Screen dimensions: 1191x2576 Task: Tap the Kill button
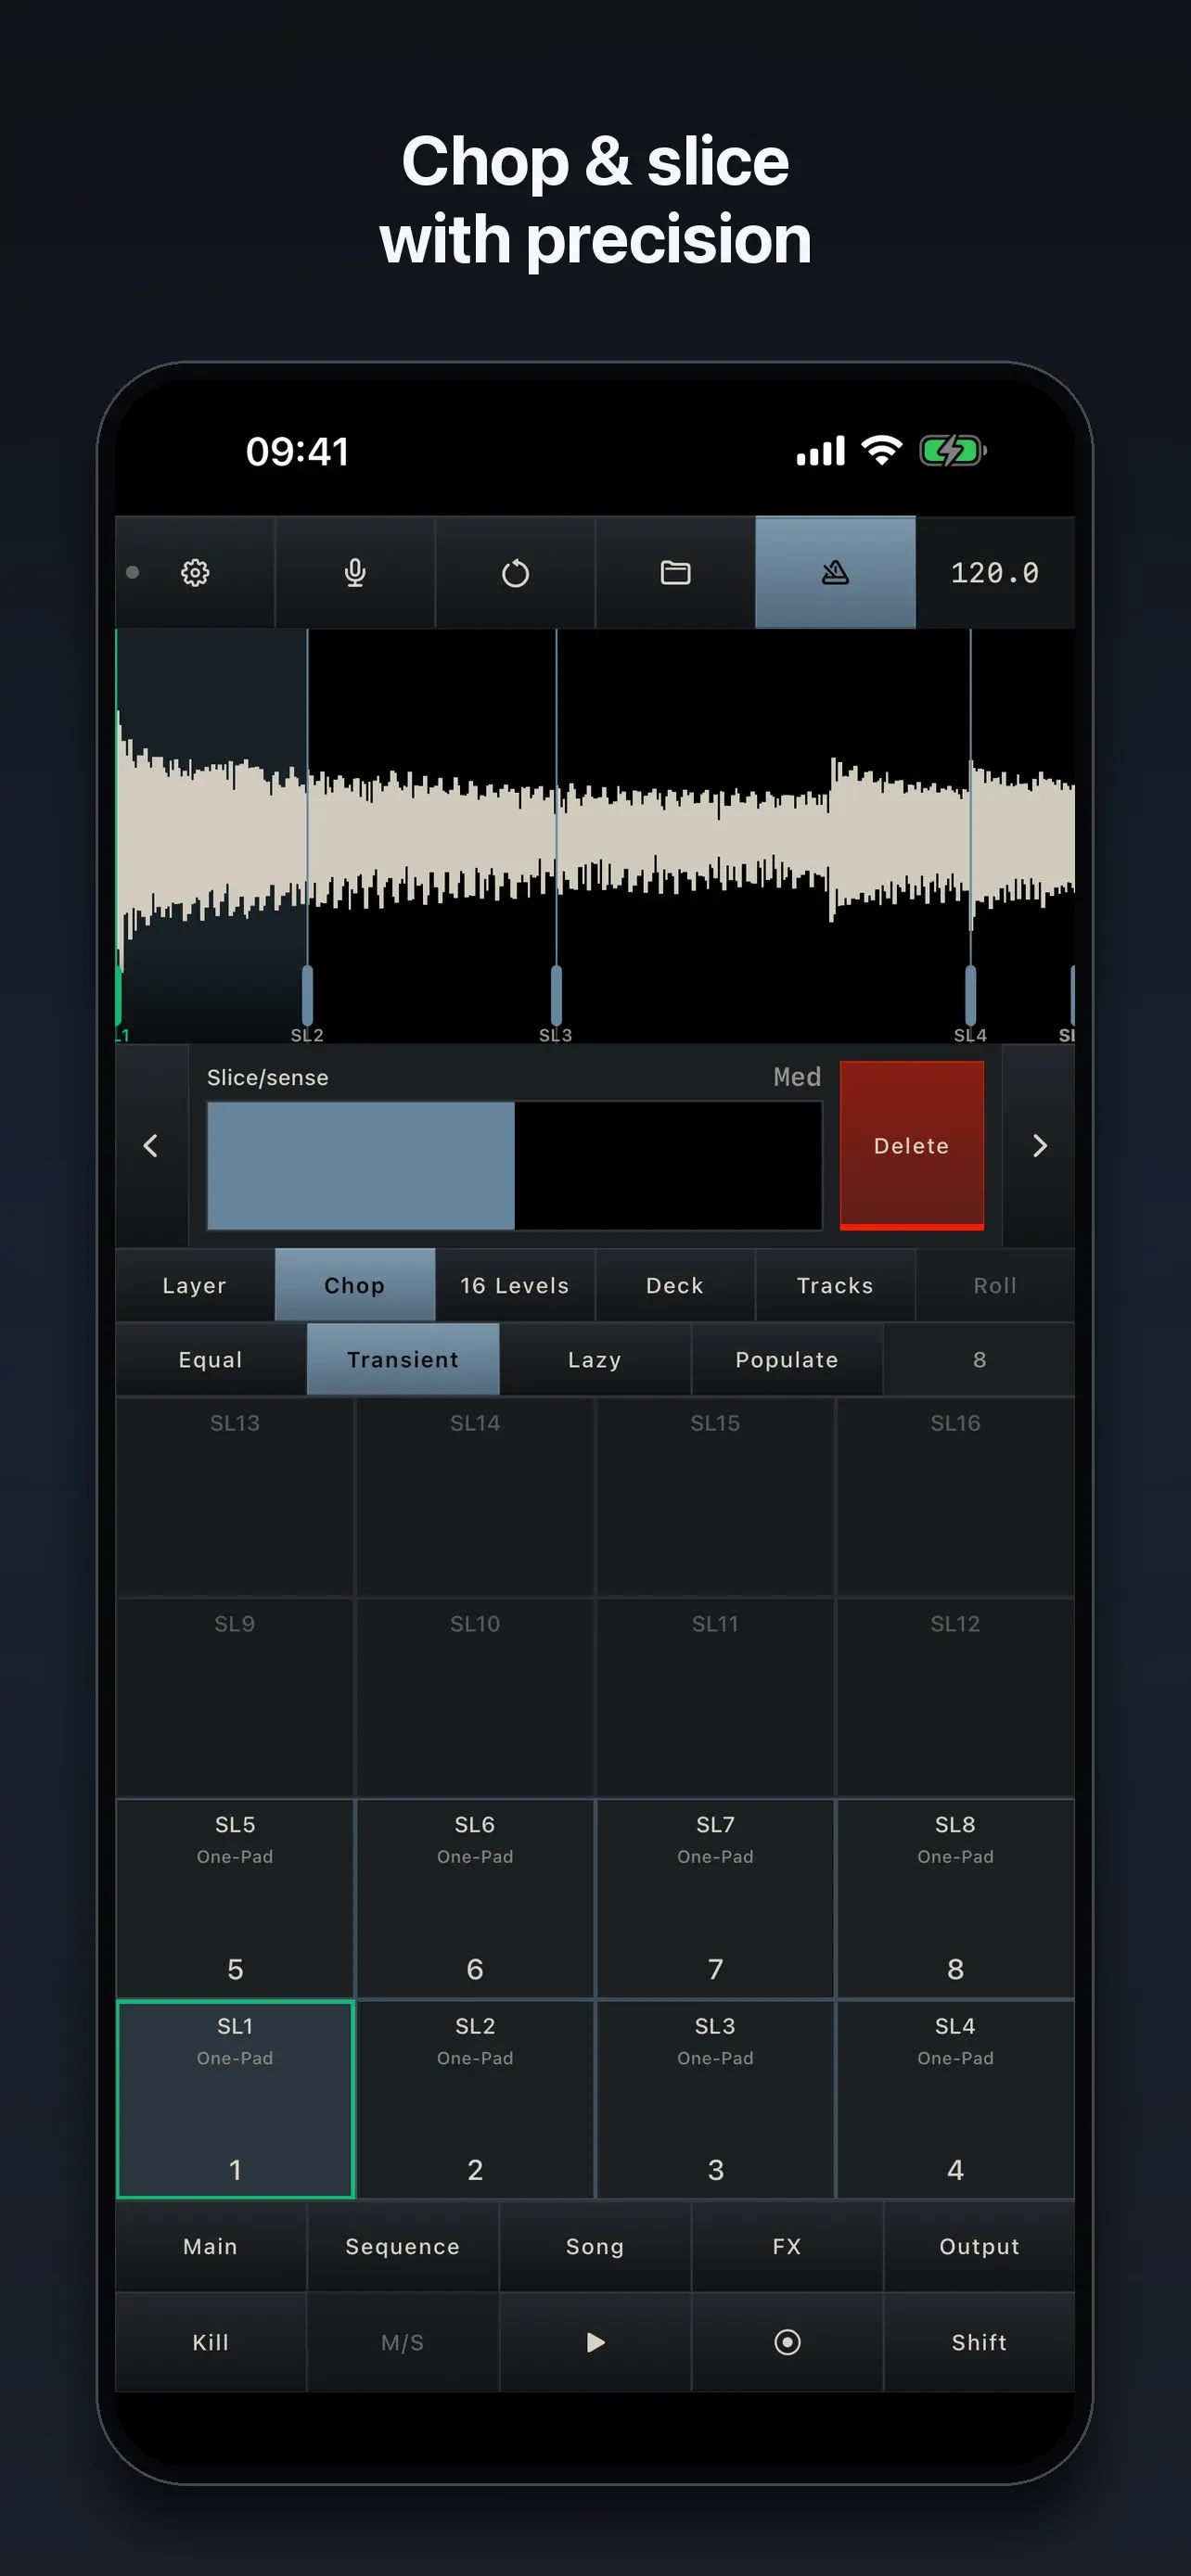coord(211,2342)
